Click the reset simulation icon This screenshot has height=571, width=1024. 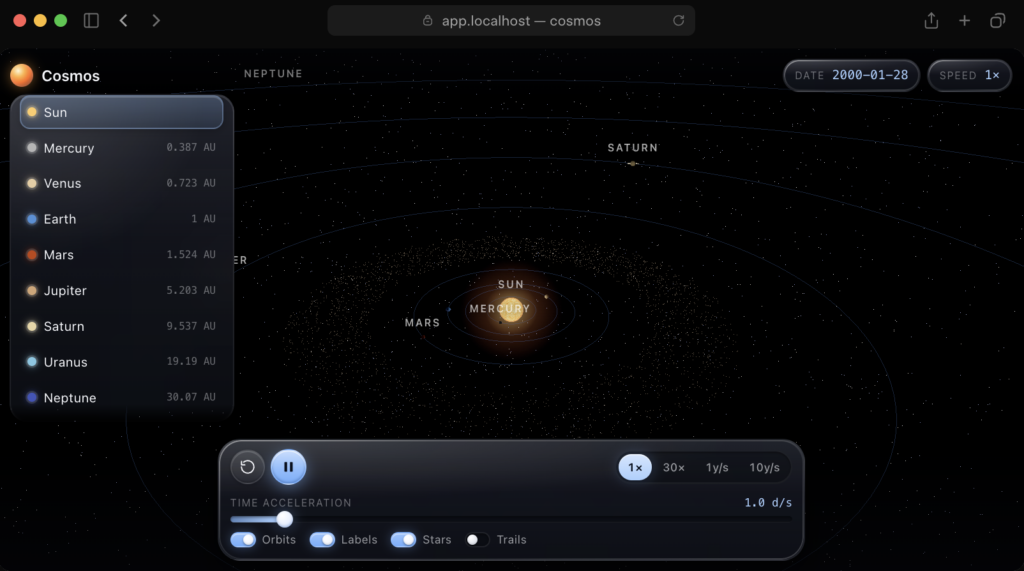tap(248, 466)
